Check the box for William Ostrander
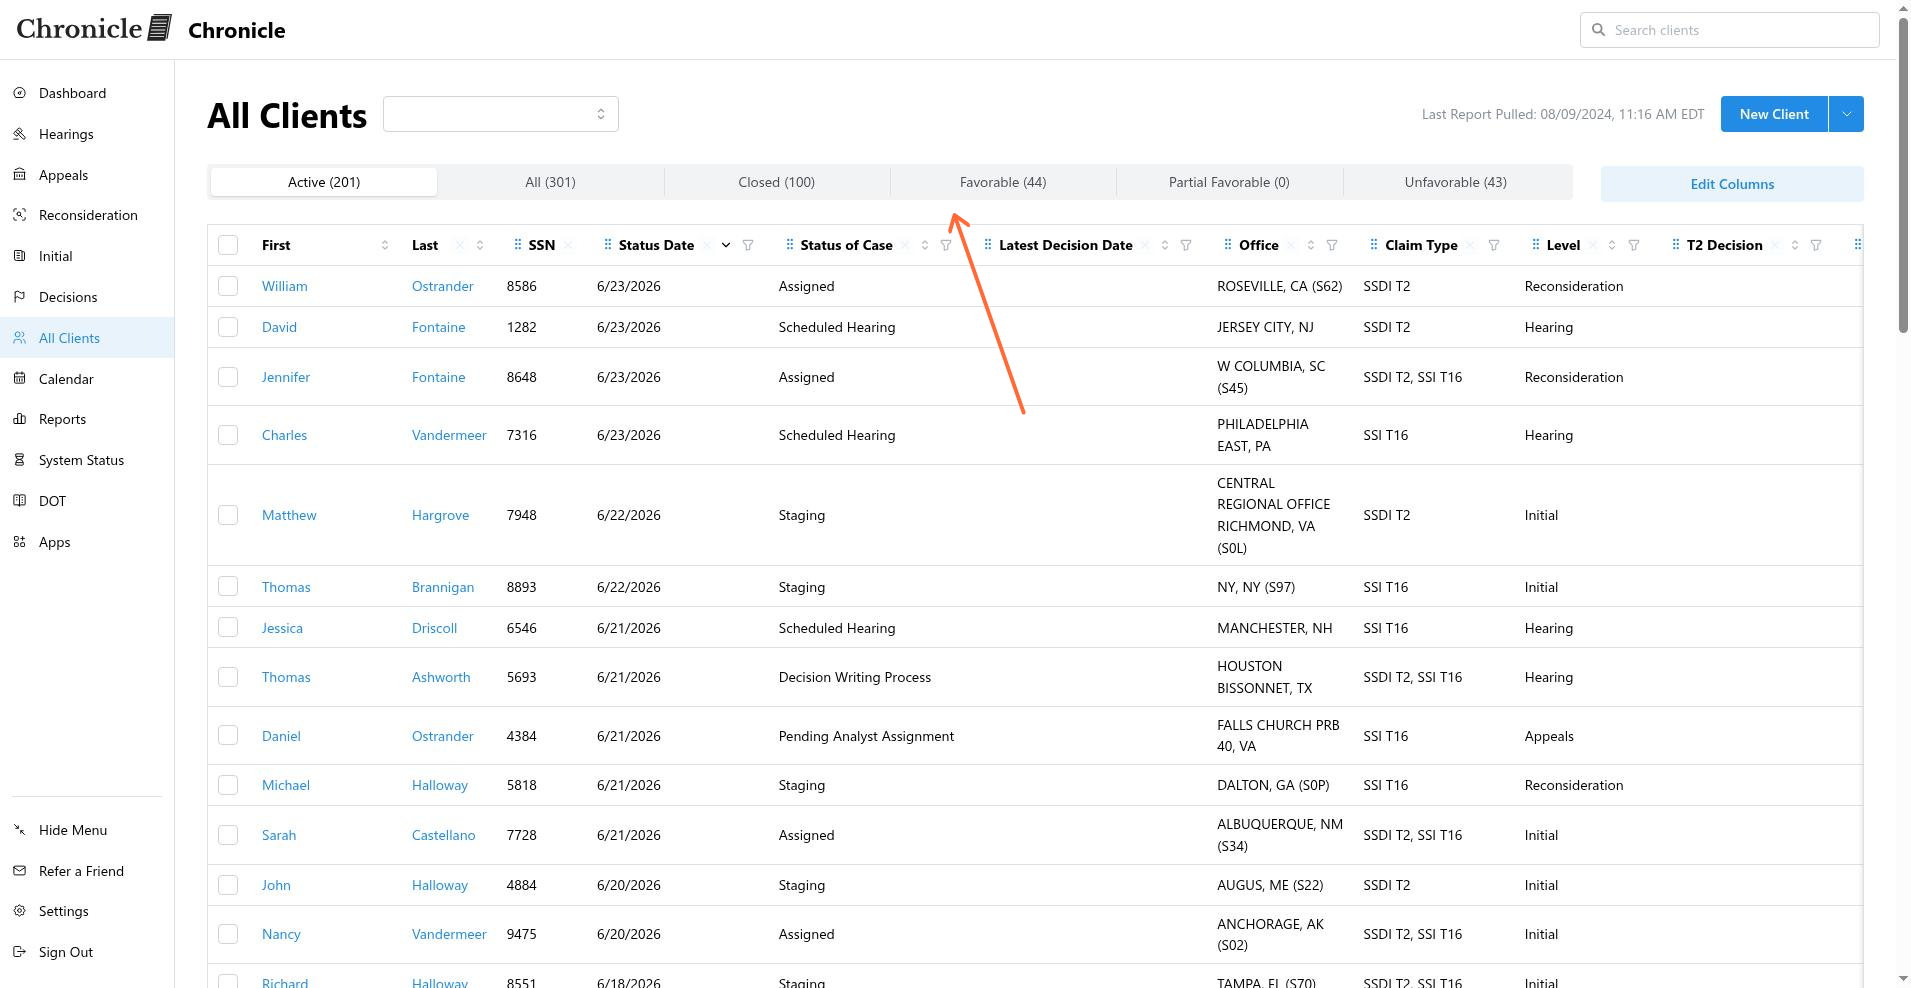 (228, 286)
